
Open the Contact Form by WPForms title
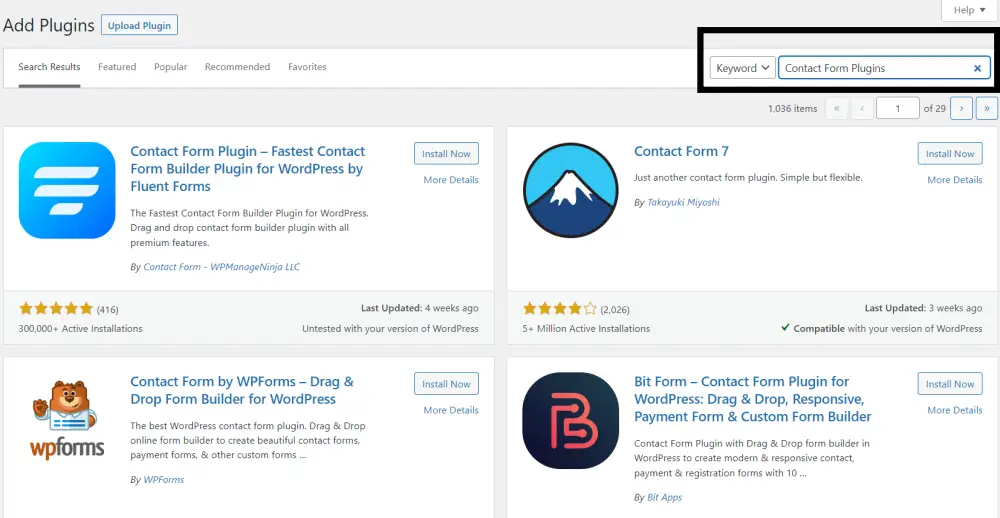tap(242, 390)
